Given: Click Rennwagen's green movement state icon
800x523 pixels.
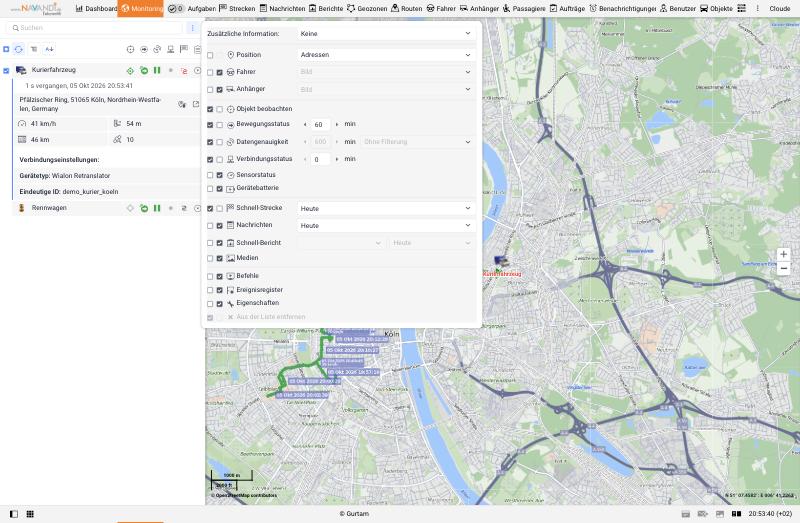Looking at the screenshot, I should click(x=144, y=208).
